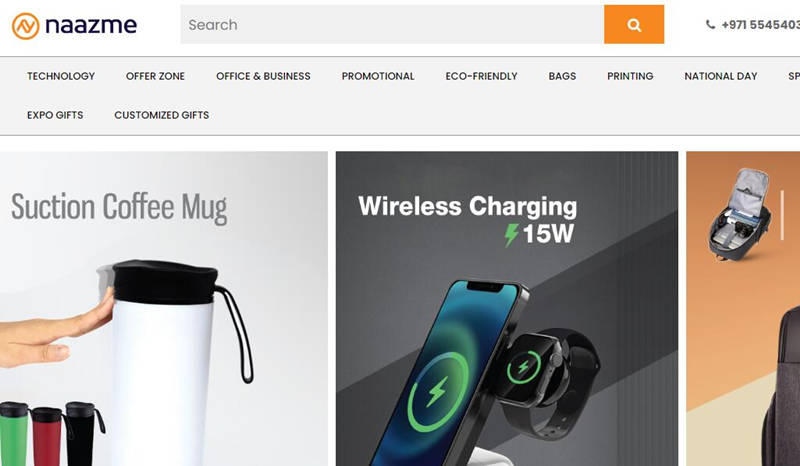Click the naazme logo icon
Image resolution: width=800 pixels, height=466 pixels.
26,26
